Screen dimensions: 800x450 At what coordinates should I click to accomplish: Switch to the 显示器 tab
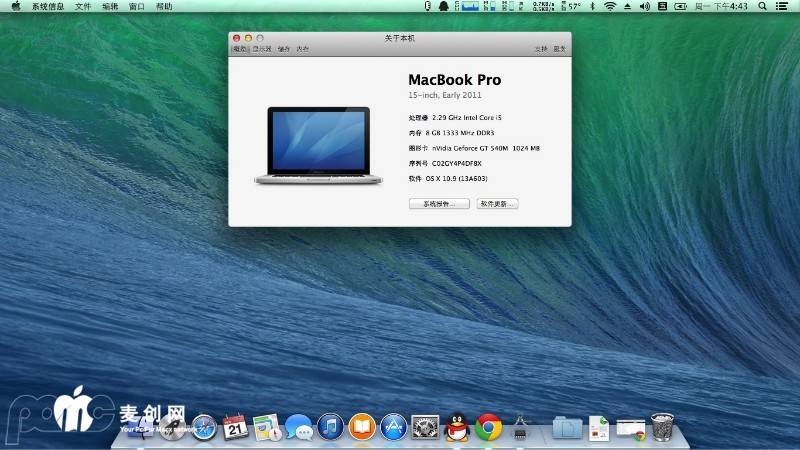(x=262, y=49)
